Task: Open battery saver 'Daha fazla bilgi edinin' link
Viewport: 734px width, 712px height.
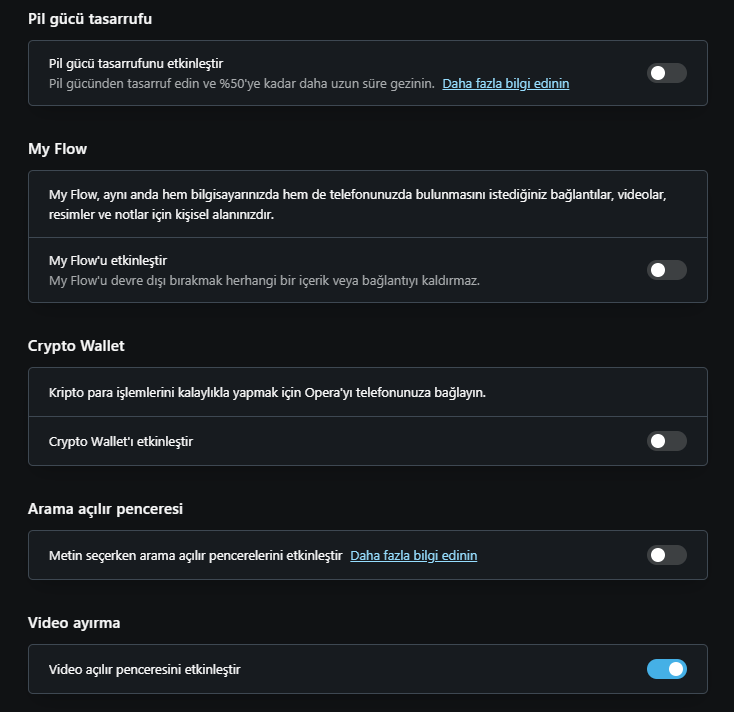Action: (x=506, y=84)
